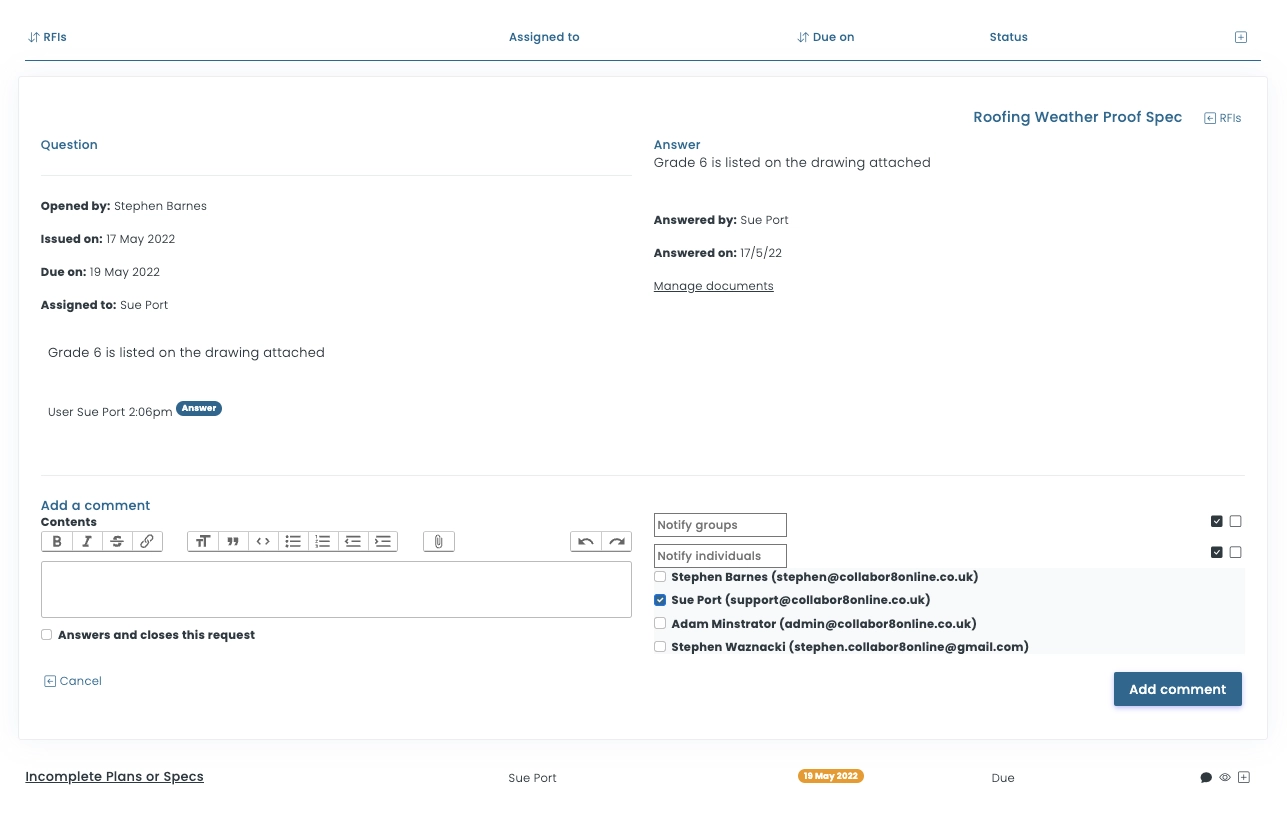
Task: Expand the Incomplete Plans or Specs row
Action: point(1244,777)
